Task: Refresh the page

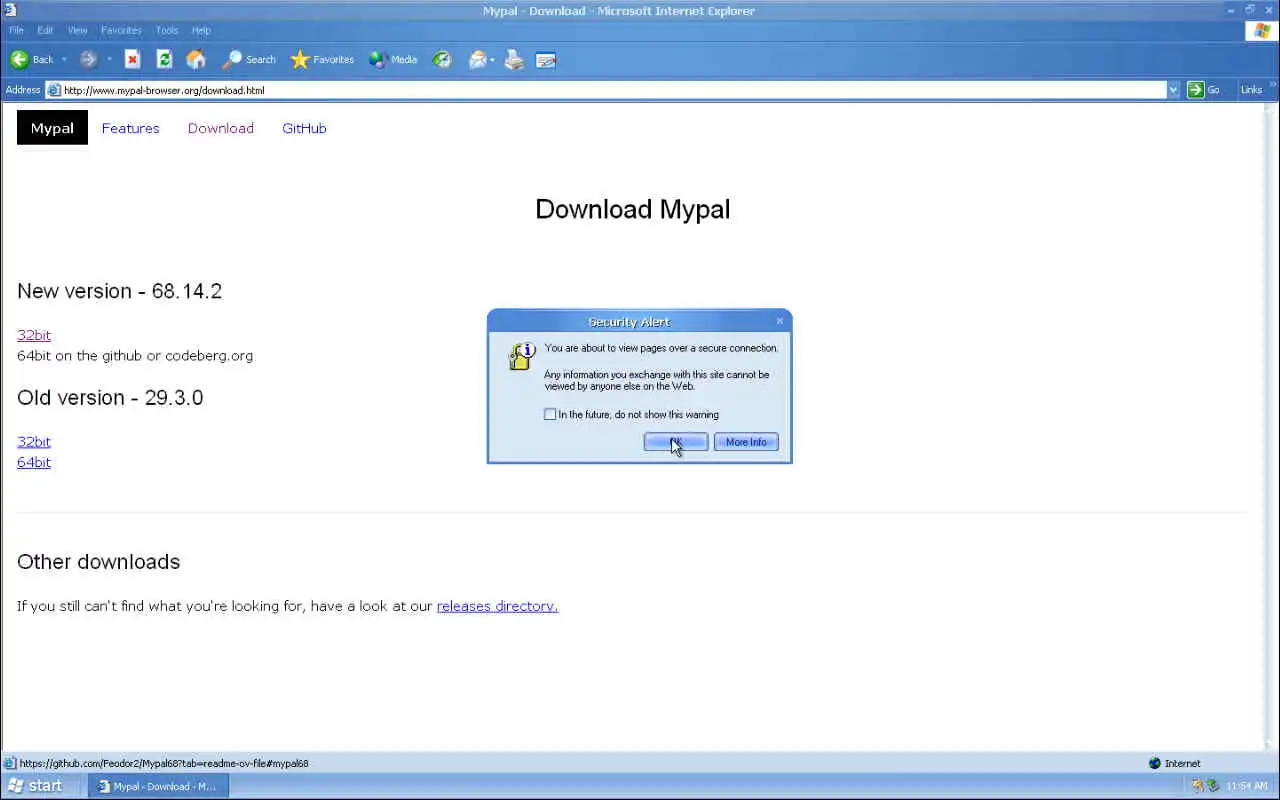Action: tap(164, 60)
